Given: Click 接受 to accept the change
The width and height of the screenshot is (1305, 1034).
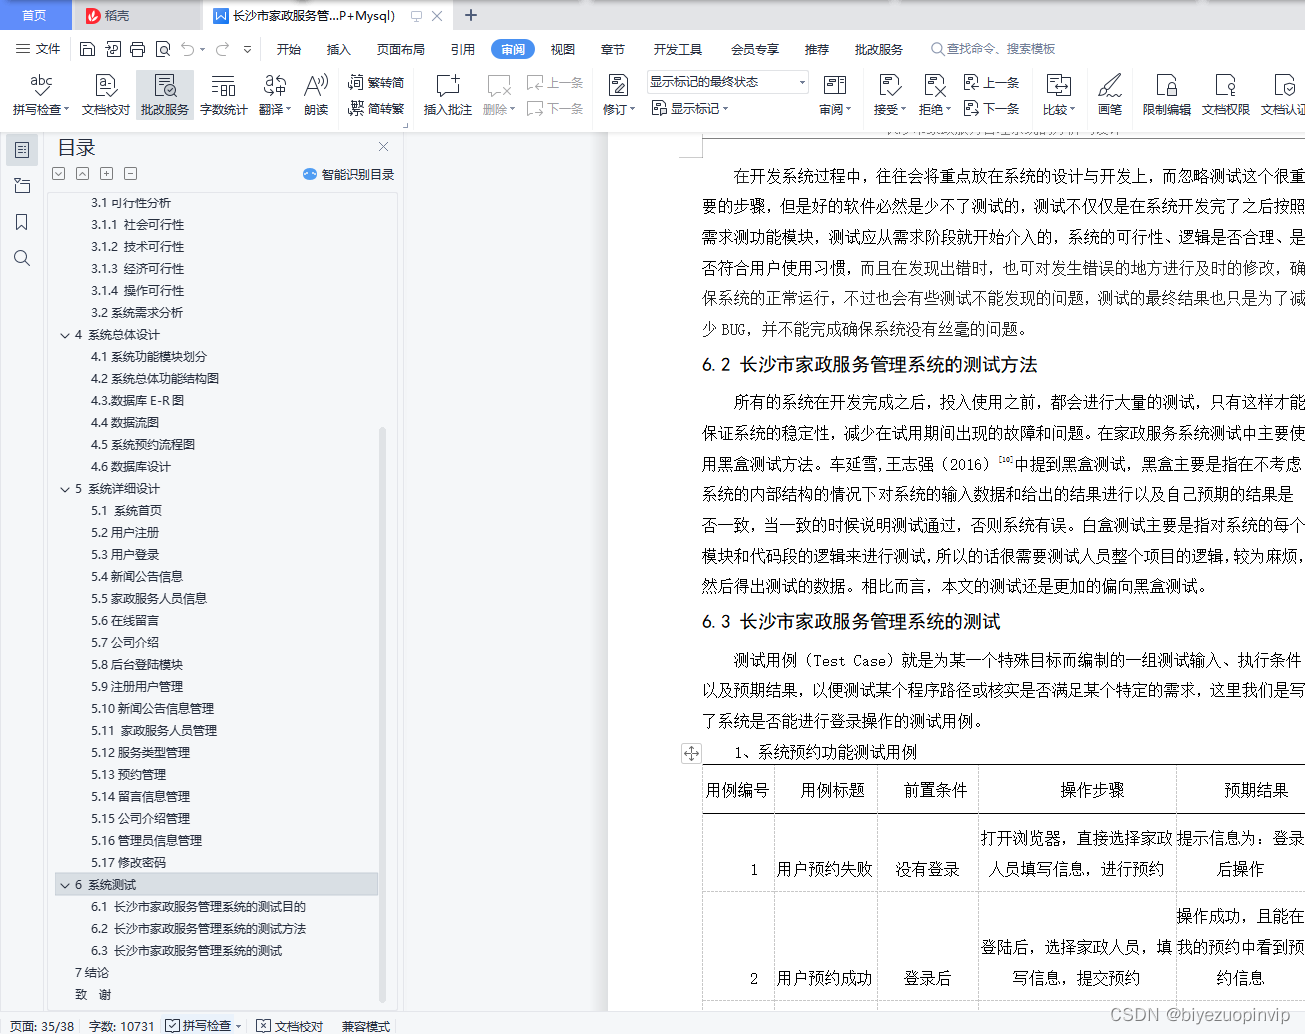Looking at the screenshot, I should 889,95.
